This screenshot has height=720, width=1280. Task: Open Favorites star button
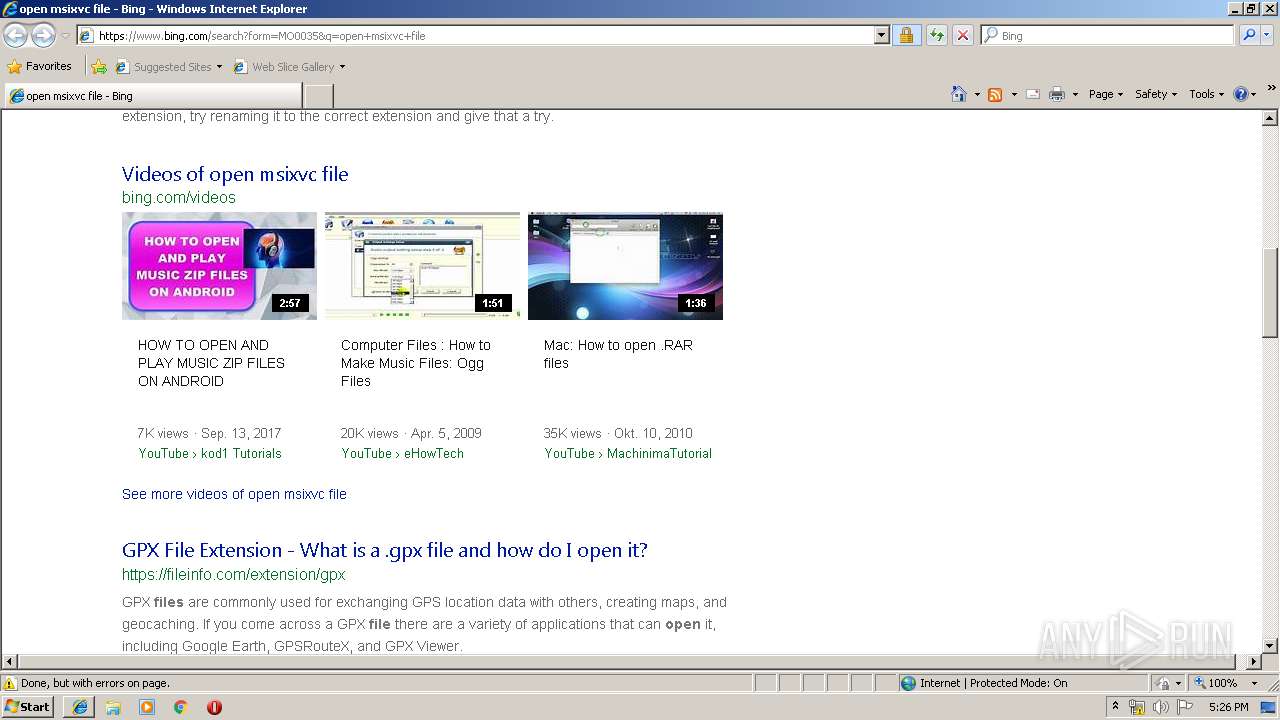tap(40, 66)
